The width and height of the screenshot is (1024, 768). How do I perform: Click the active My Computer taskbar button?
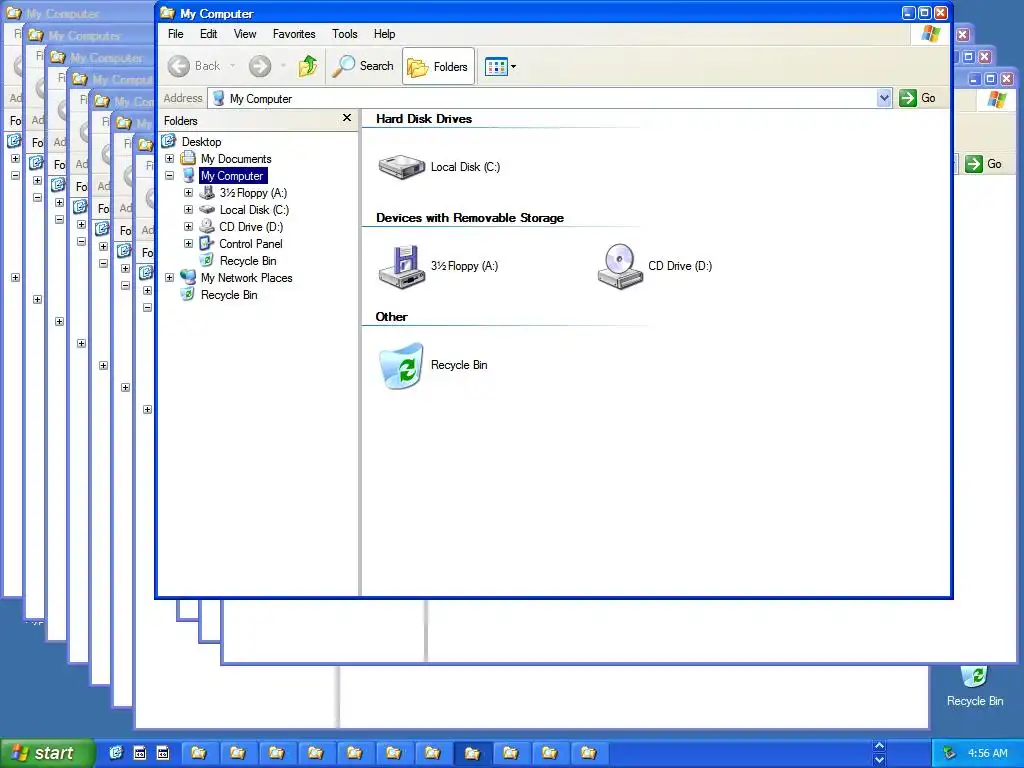pos(473,753)
